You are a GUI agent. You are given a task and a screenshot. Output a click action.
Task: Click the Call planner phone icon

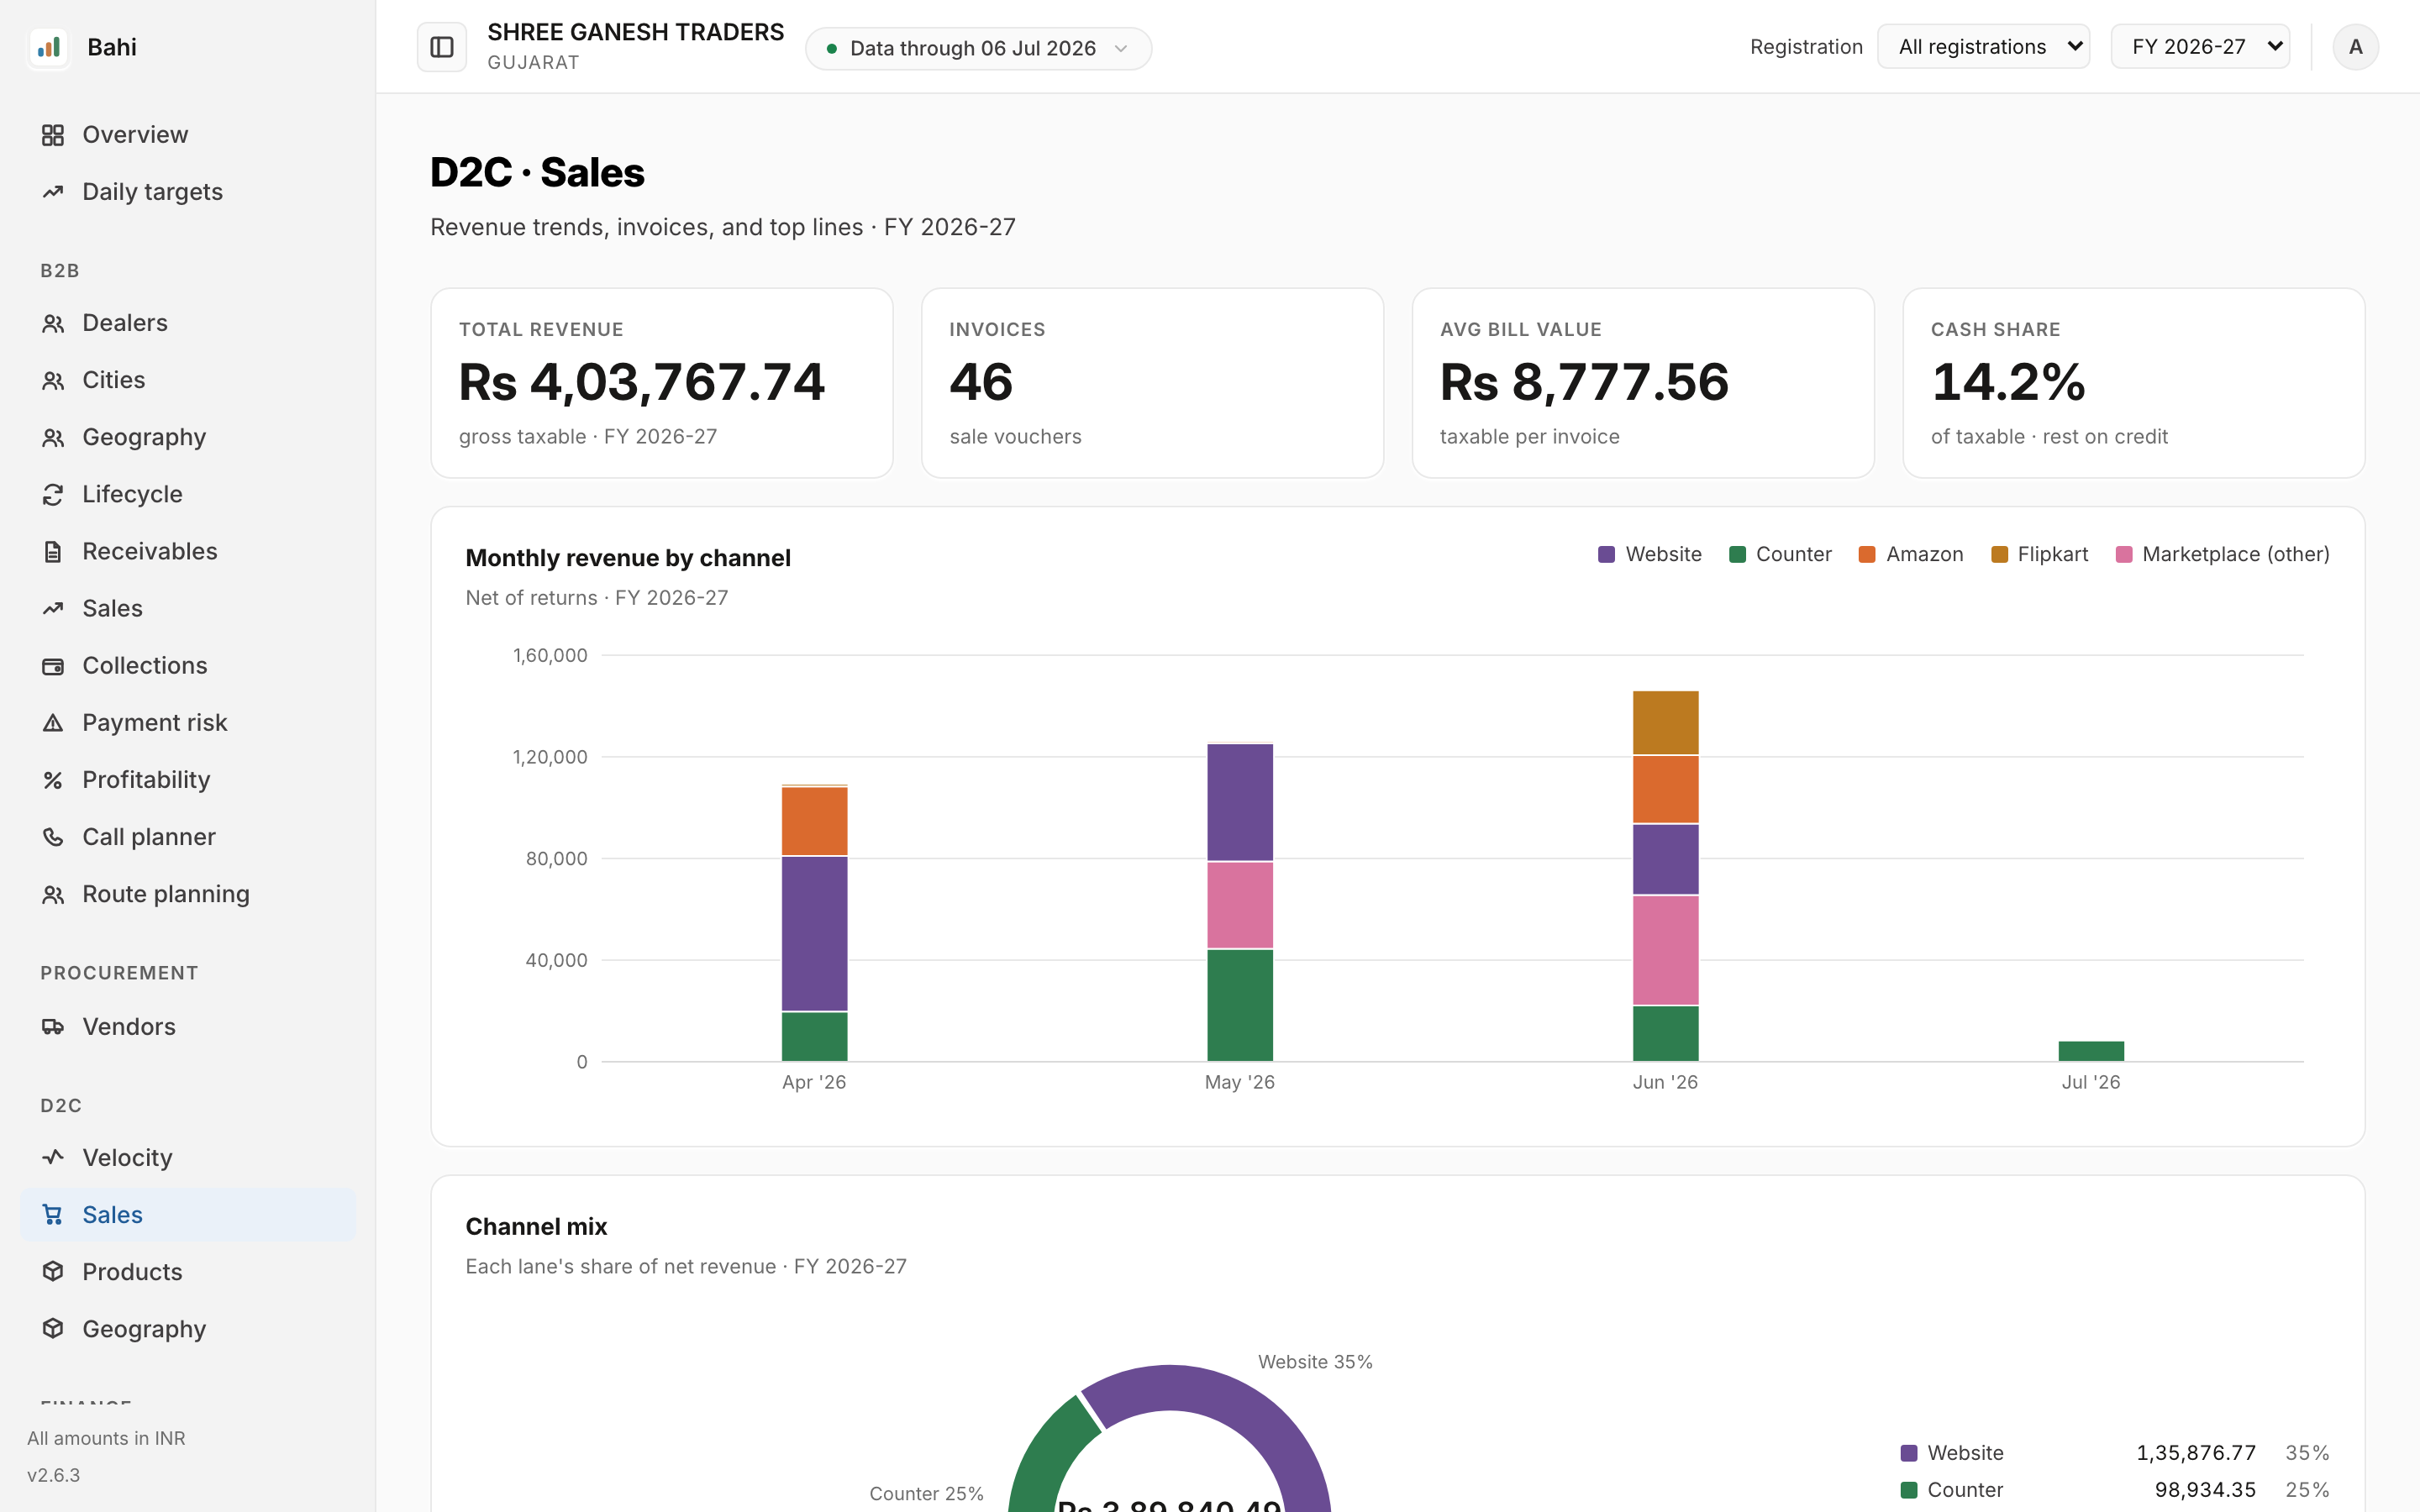(x=53, y=837)
